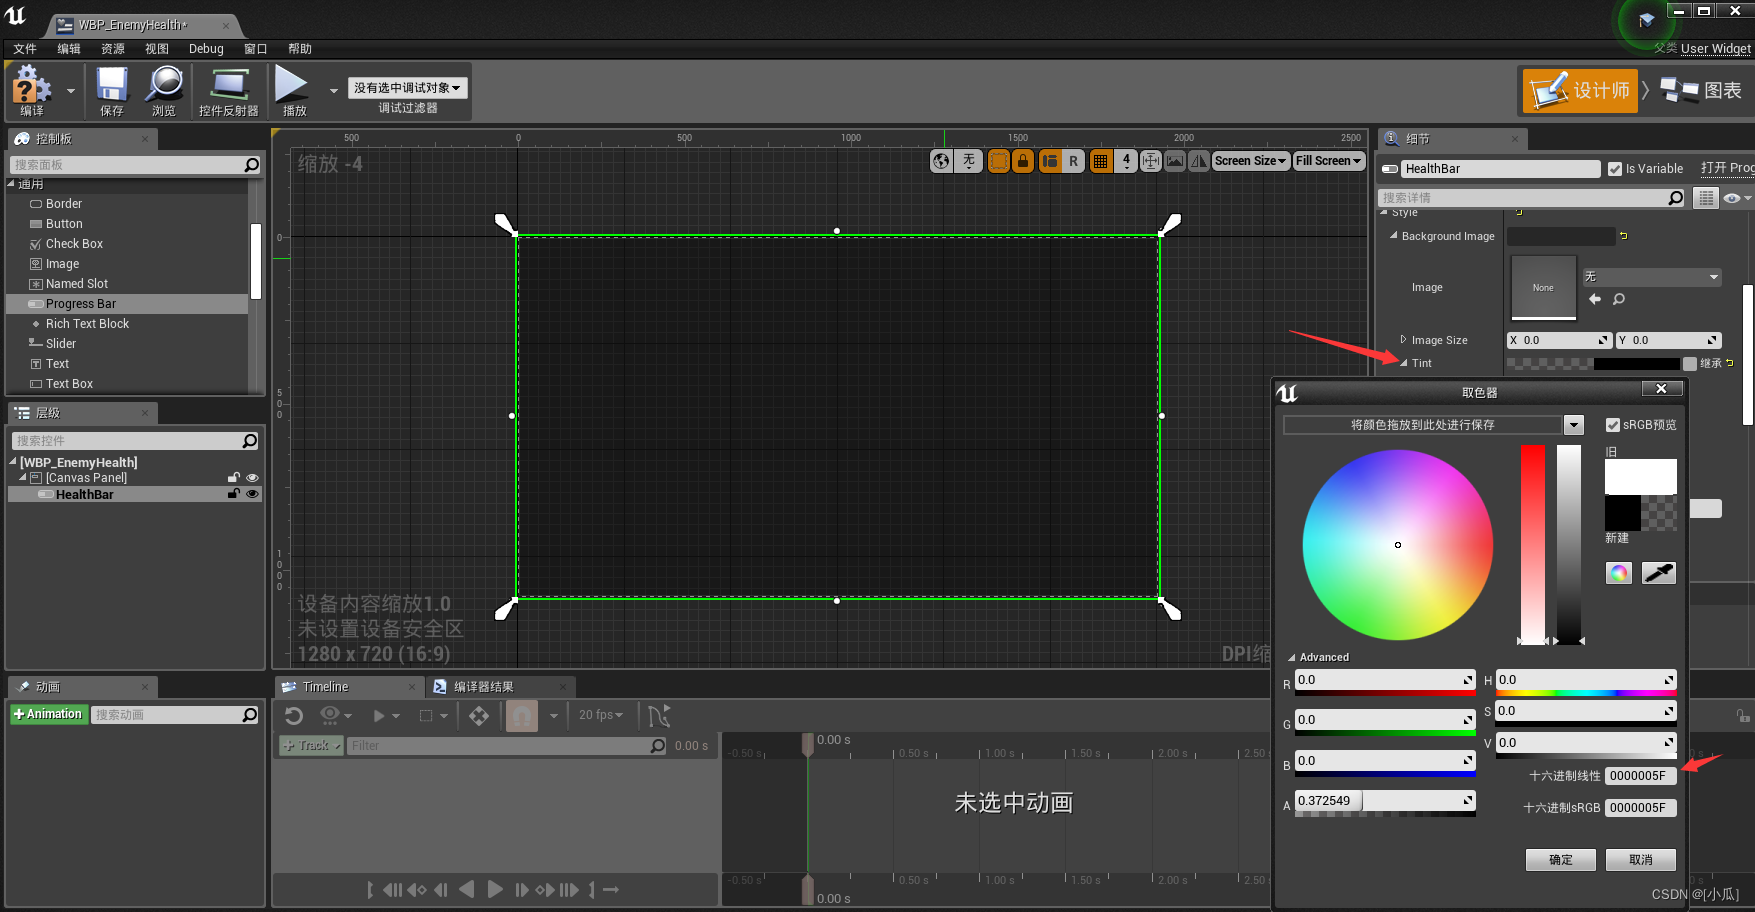Image resolution: width=1755 pixels, height=912 pixels.
Task: Toggle the Is Variable checkbox
Action: coord(1615,169)
